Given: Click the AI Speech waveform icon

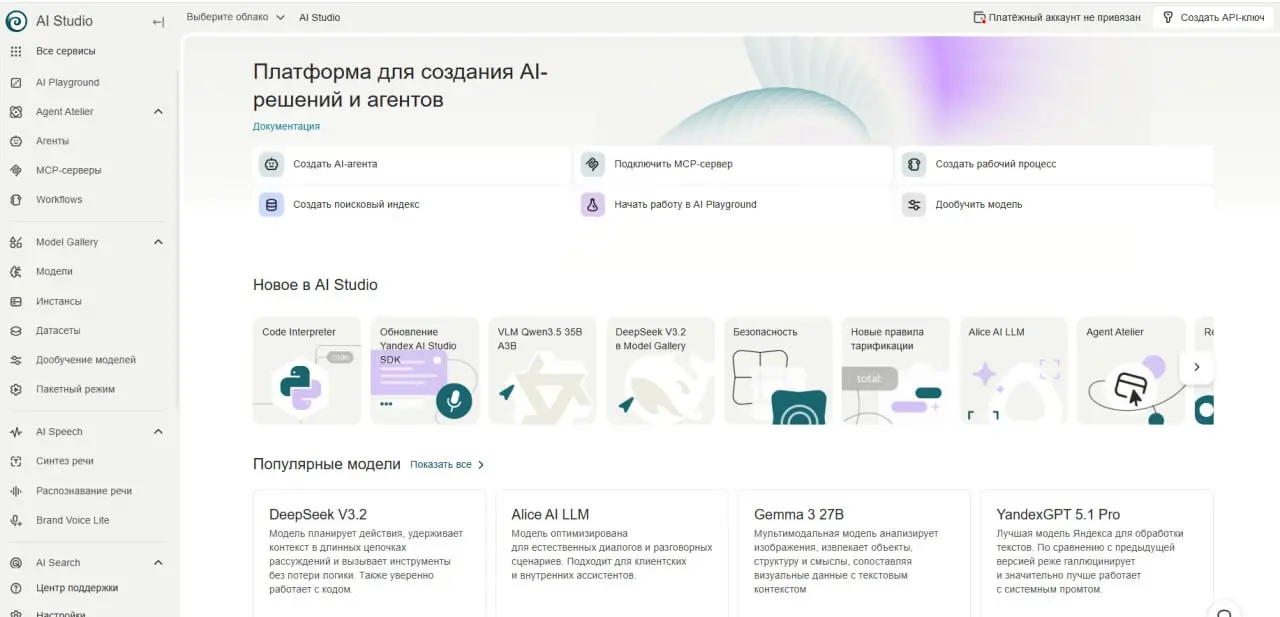Looking at the screenshot, I should [x=15, y=432].
